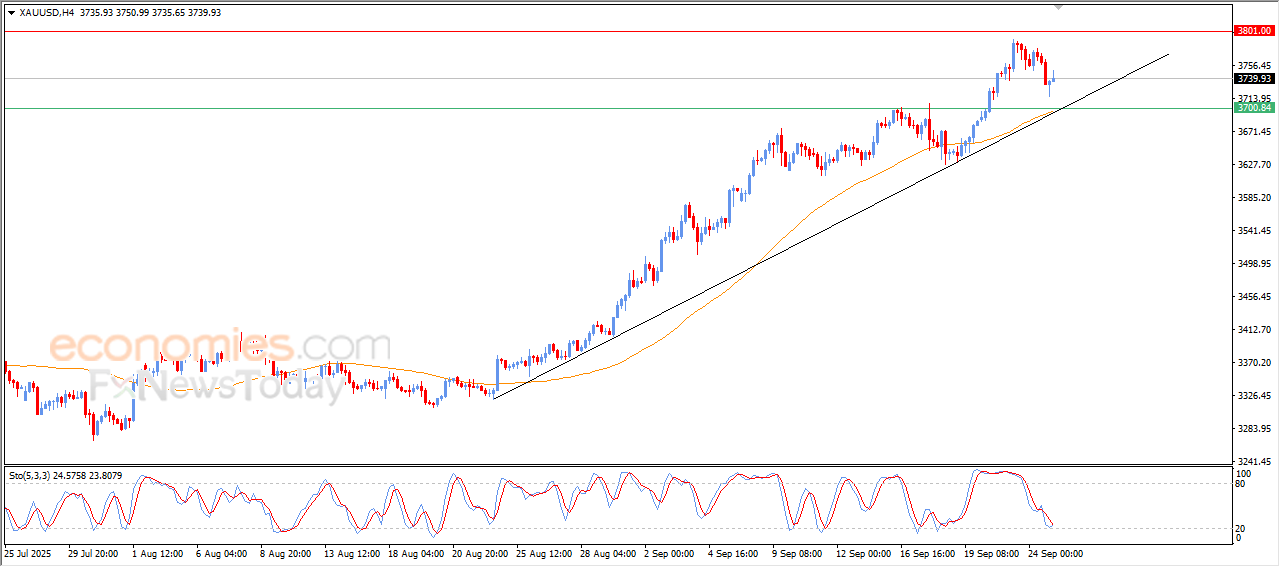Click the red horizontal resistance line
The height and width of the screenshot is (567, 1280).
tap(600, 31)
